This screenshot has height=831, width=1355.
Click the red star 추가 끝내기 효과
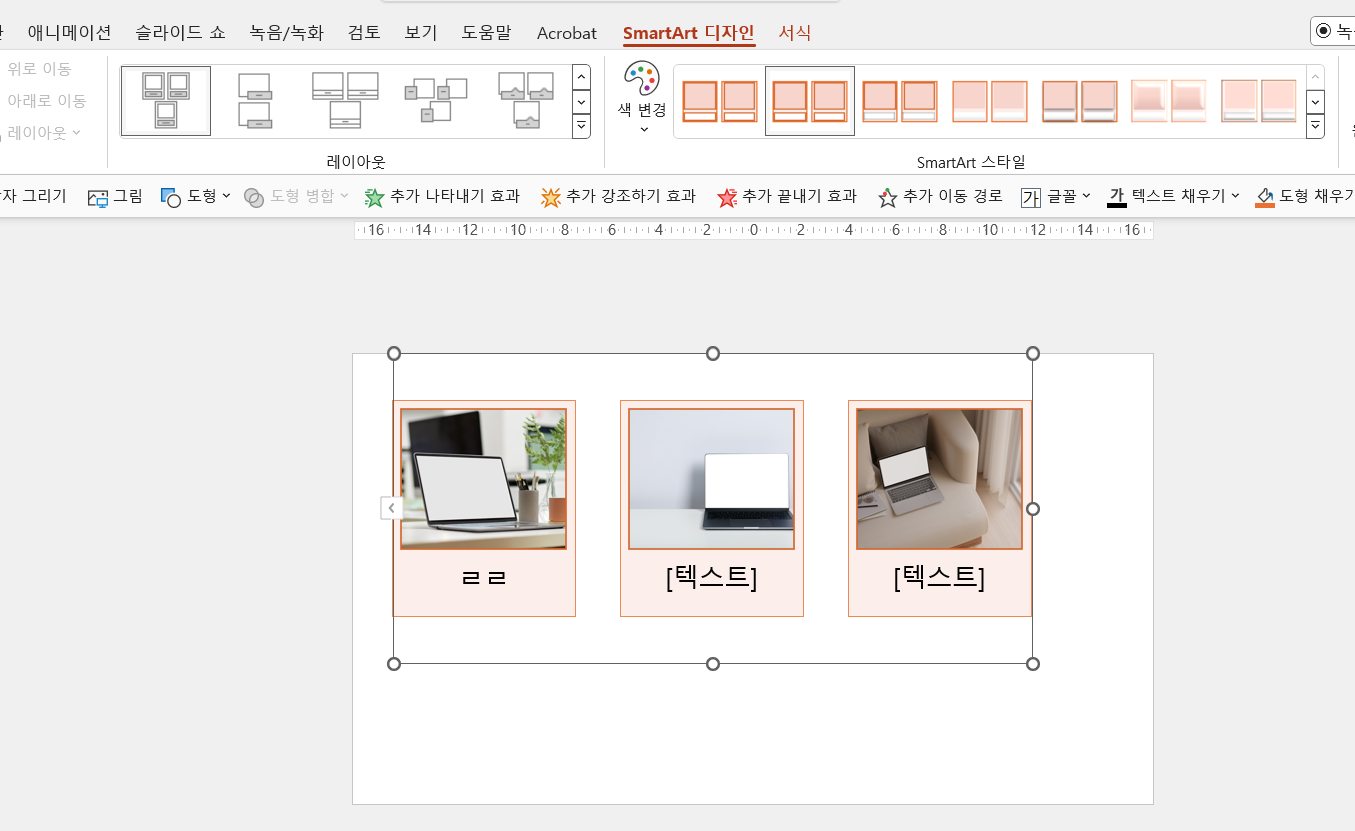click(x=787, y=196)
